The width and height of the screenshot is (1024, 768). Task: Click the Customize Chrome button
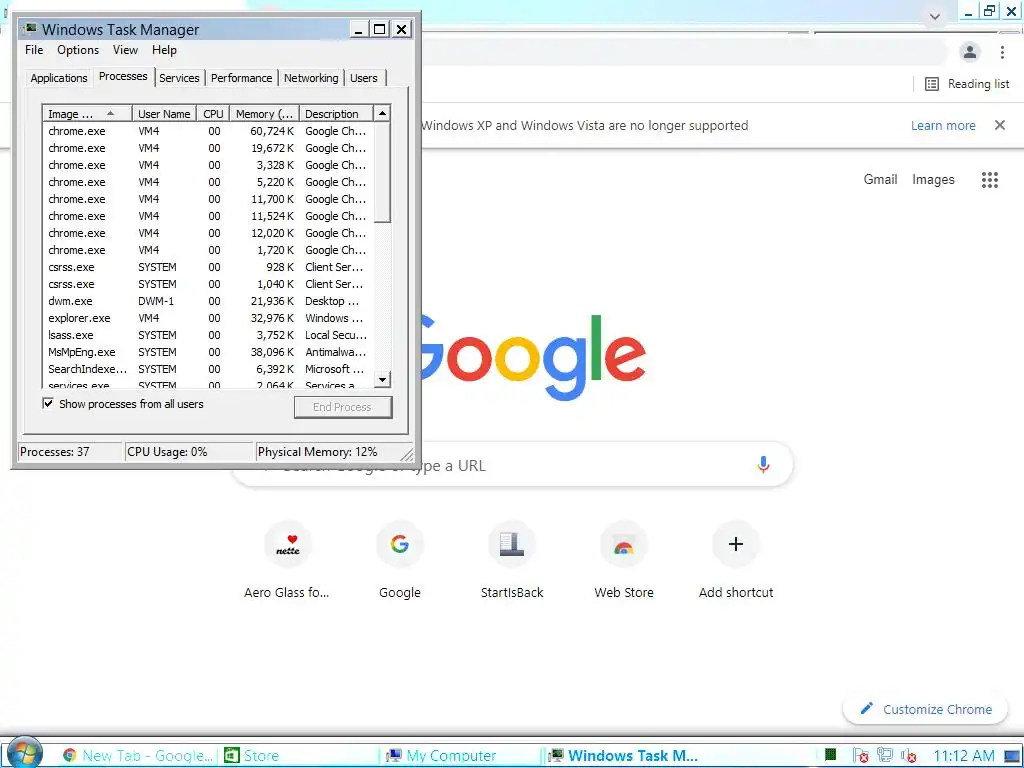[x=925, y=709]
